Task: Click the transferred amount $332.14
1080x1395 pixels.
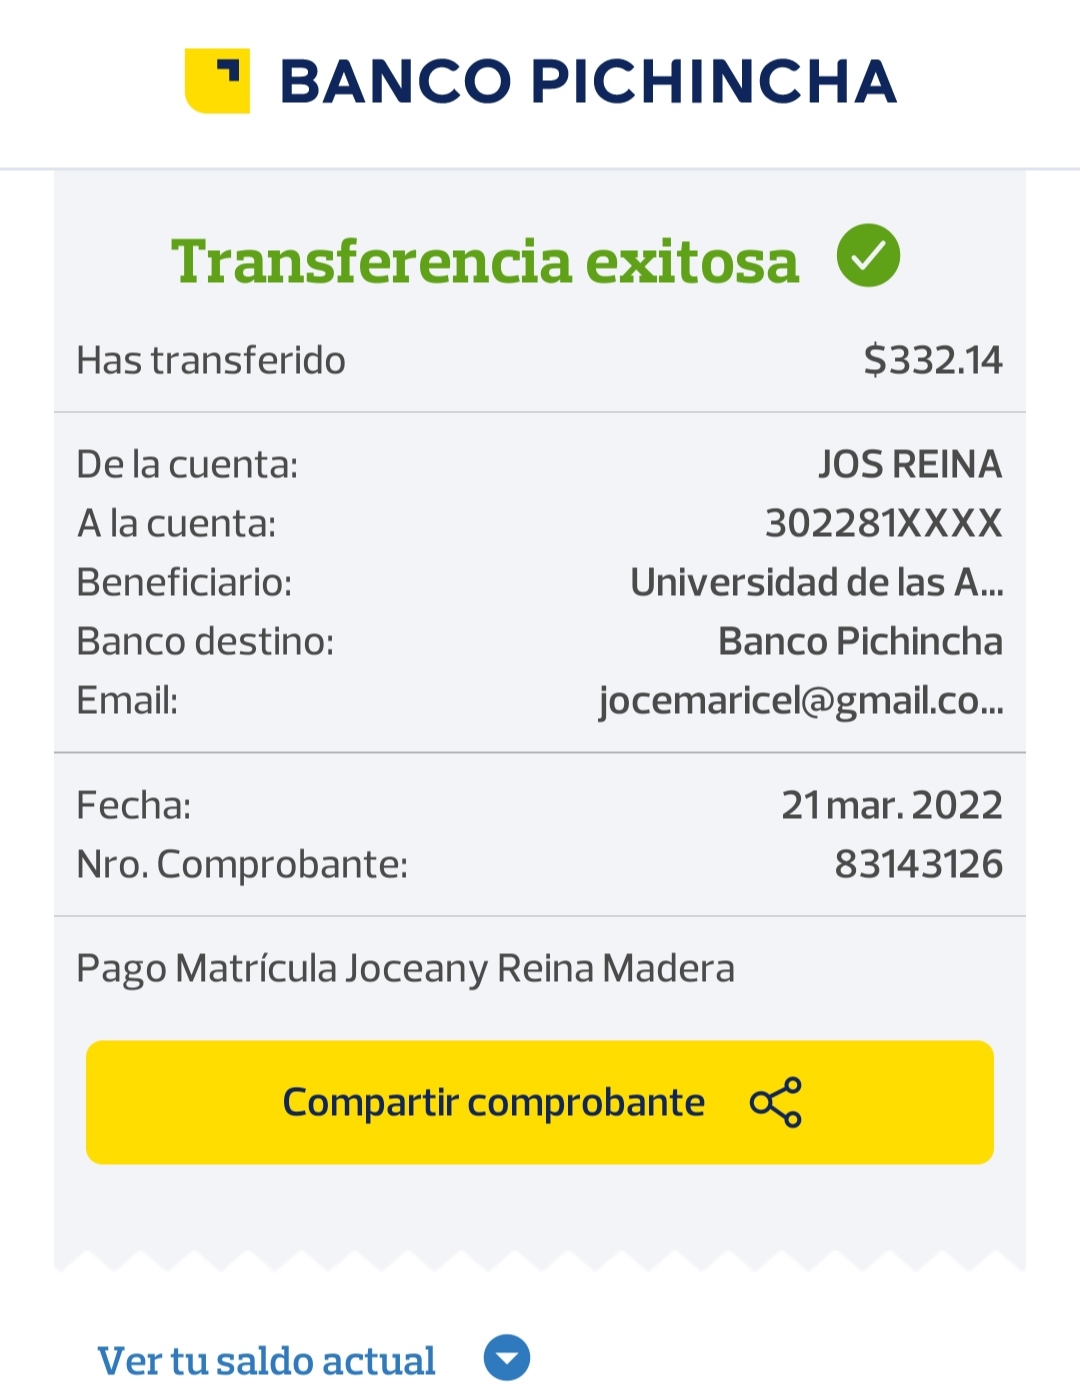Action: pos(932,360)
